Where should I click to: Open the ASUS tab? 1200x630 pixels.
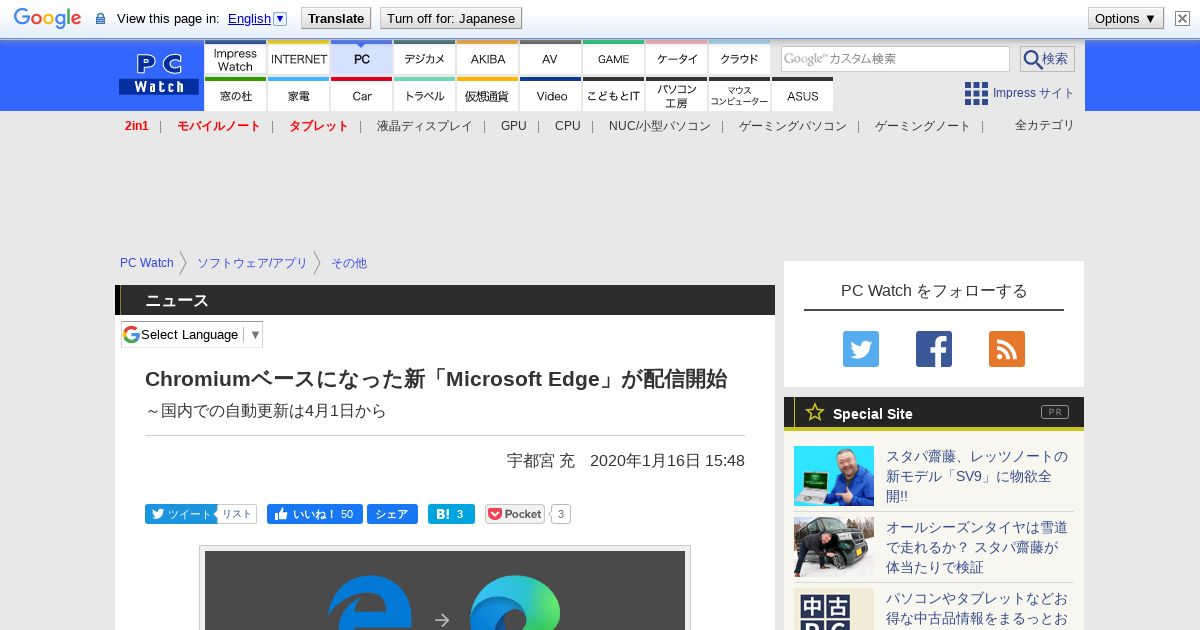point(802,95)
